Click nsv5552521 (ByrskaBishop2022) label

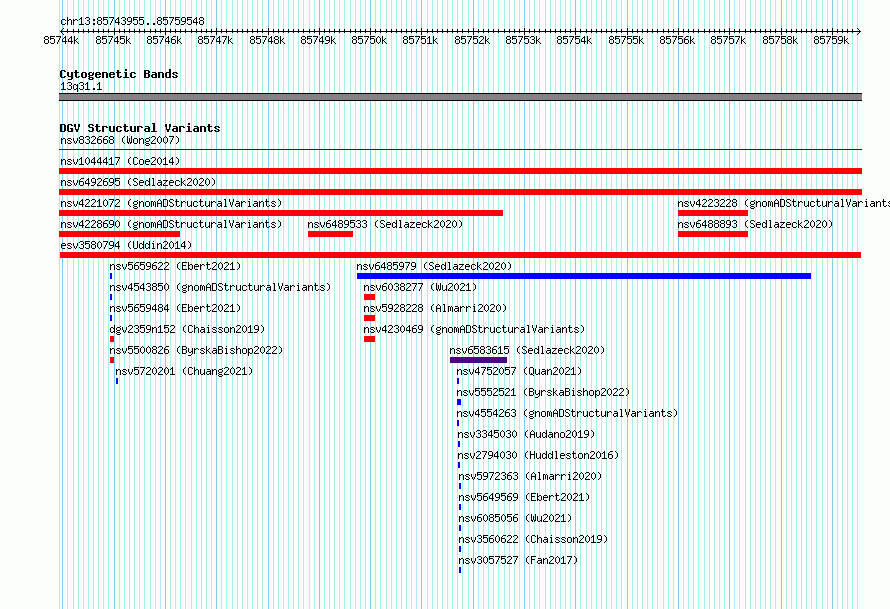[543, 392]
